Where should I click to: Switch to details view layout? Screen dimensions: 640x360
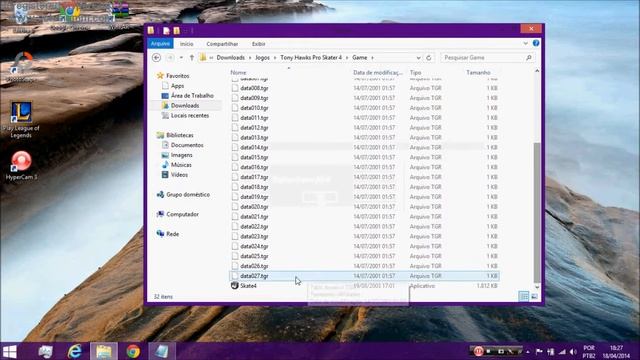coord(524,296)
